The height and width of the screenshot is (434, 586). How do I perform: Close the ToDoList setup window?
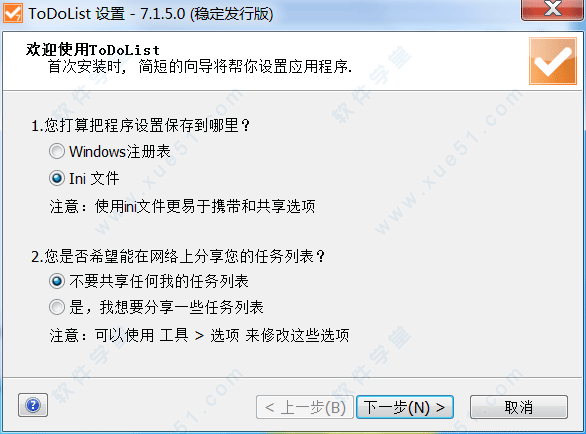552,9
